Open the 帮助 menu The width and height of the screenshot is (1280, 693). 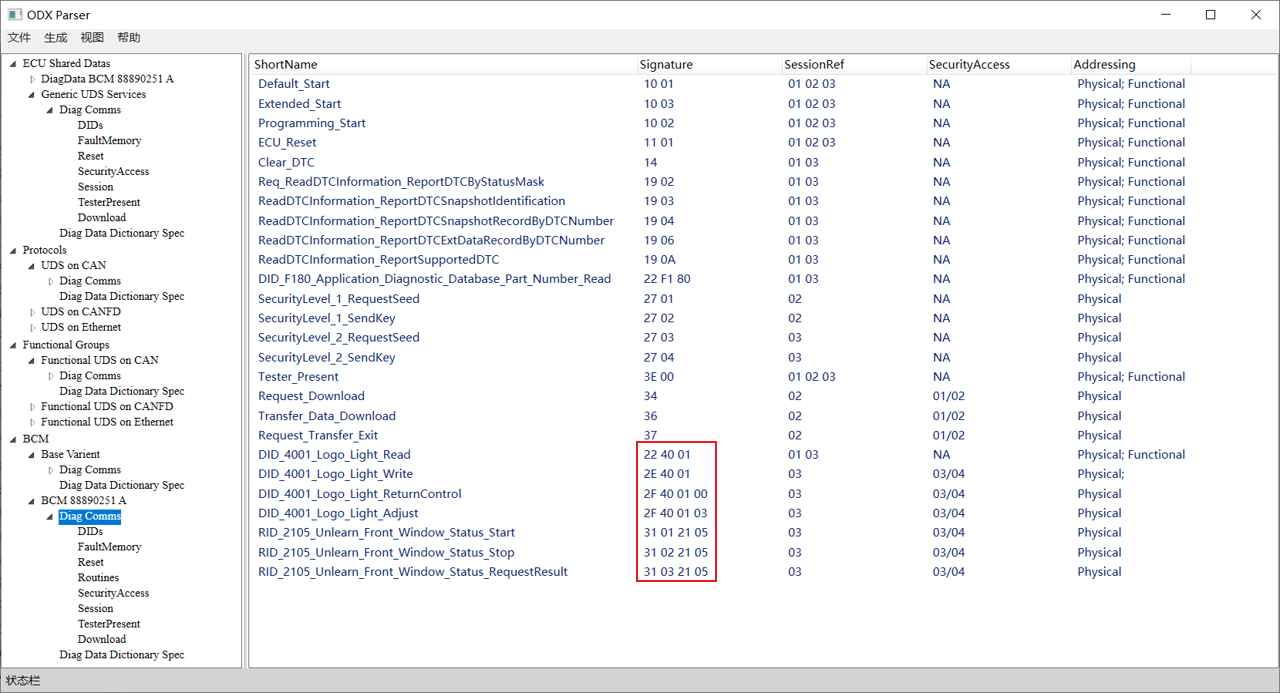point(129,38)
